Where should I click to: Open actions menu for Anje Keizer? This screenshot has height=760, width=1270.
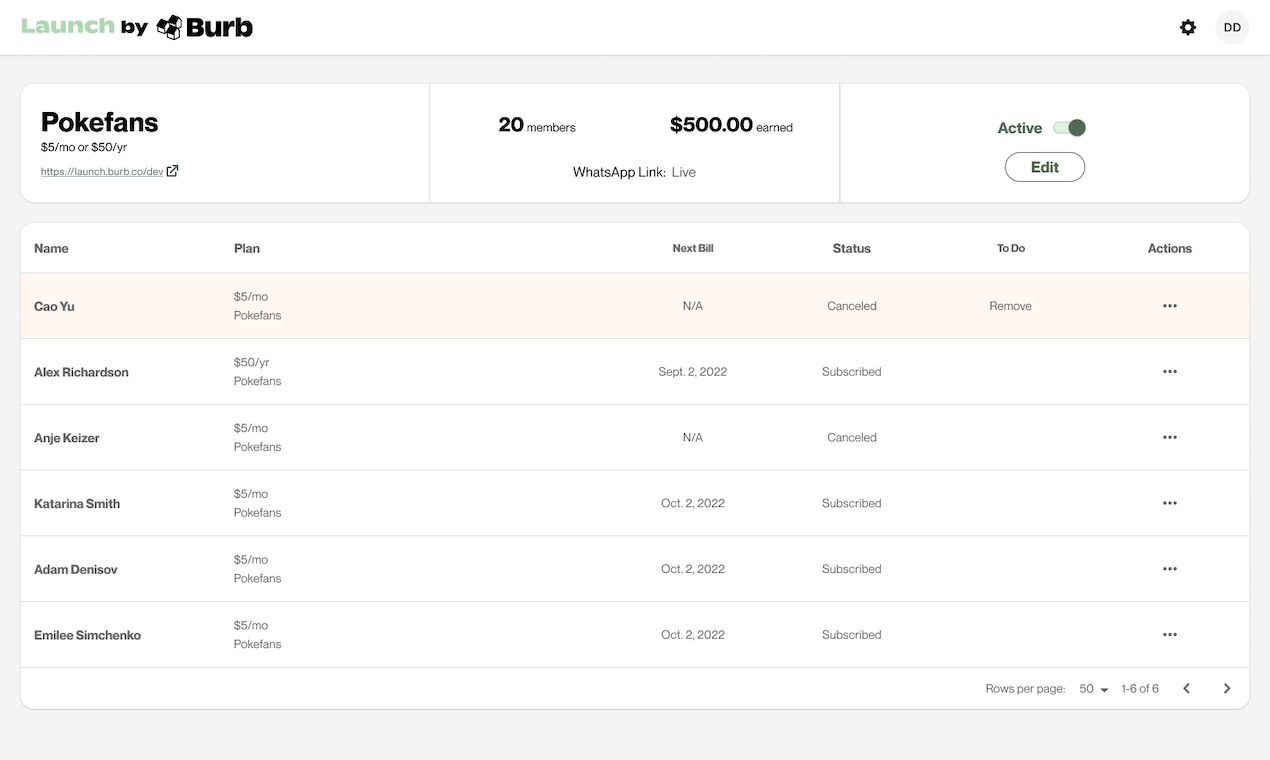click(1170, 438)
